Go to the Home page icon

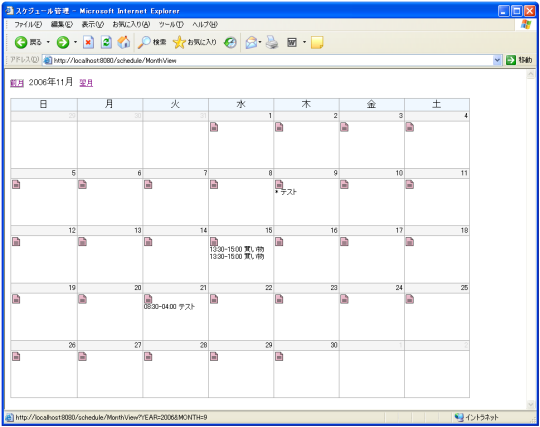point(124,42)
